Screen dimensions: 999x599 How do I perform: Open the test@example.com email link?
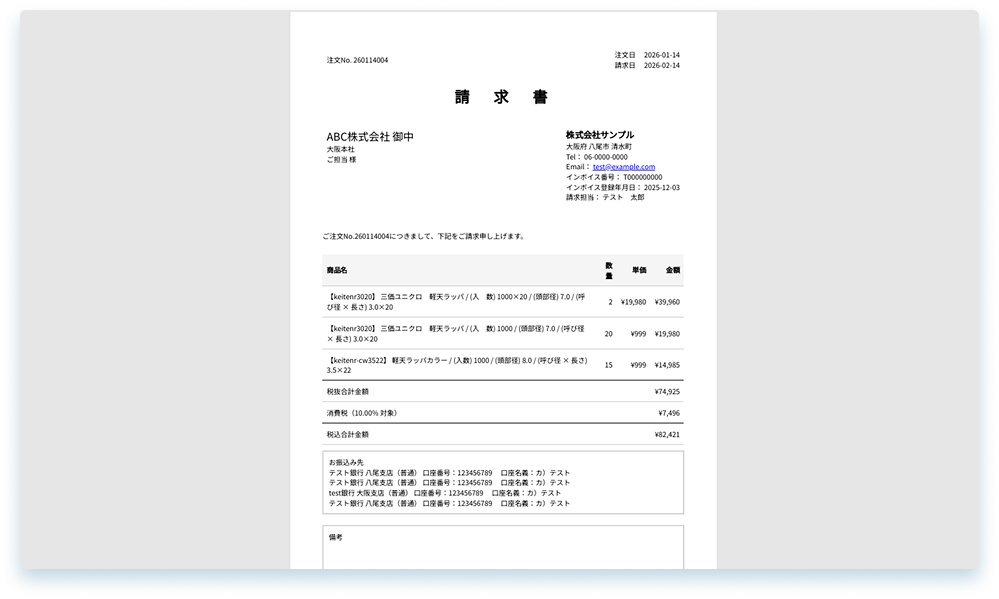[x=624, y=167]
